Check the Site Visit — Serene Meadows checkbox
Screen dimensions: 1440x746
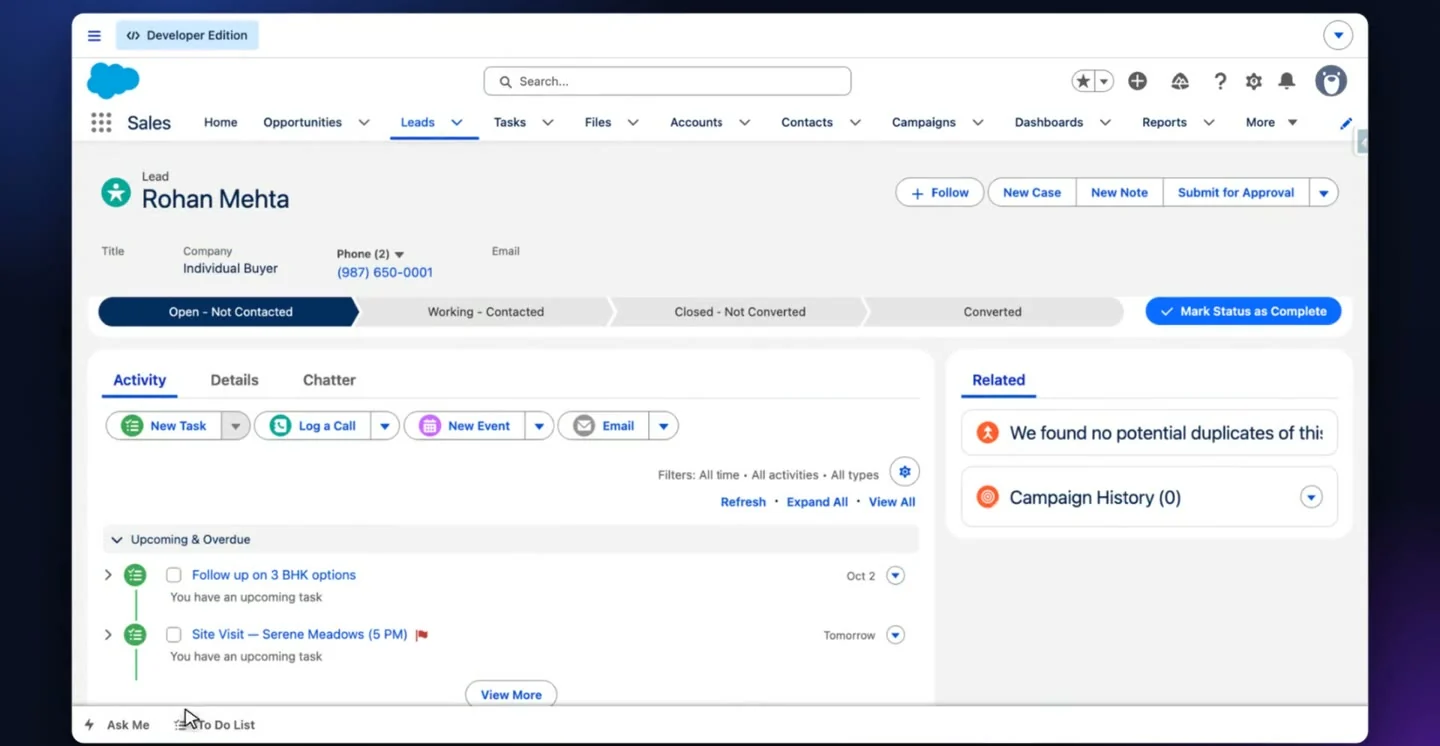[174, 635]
